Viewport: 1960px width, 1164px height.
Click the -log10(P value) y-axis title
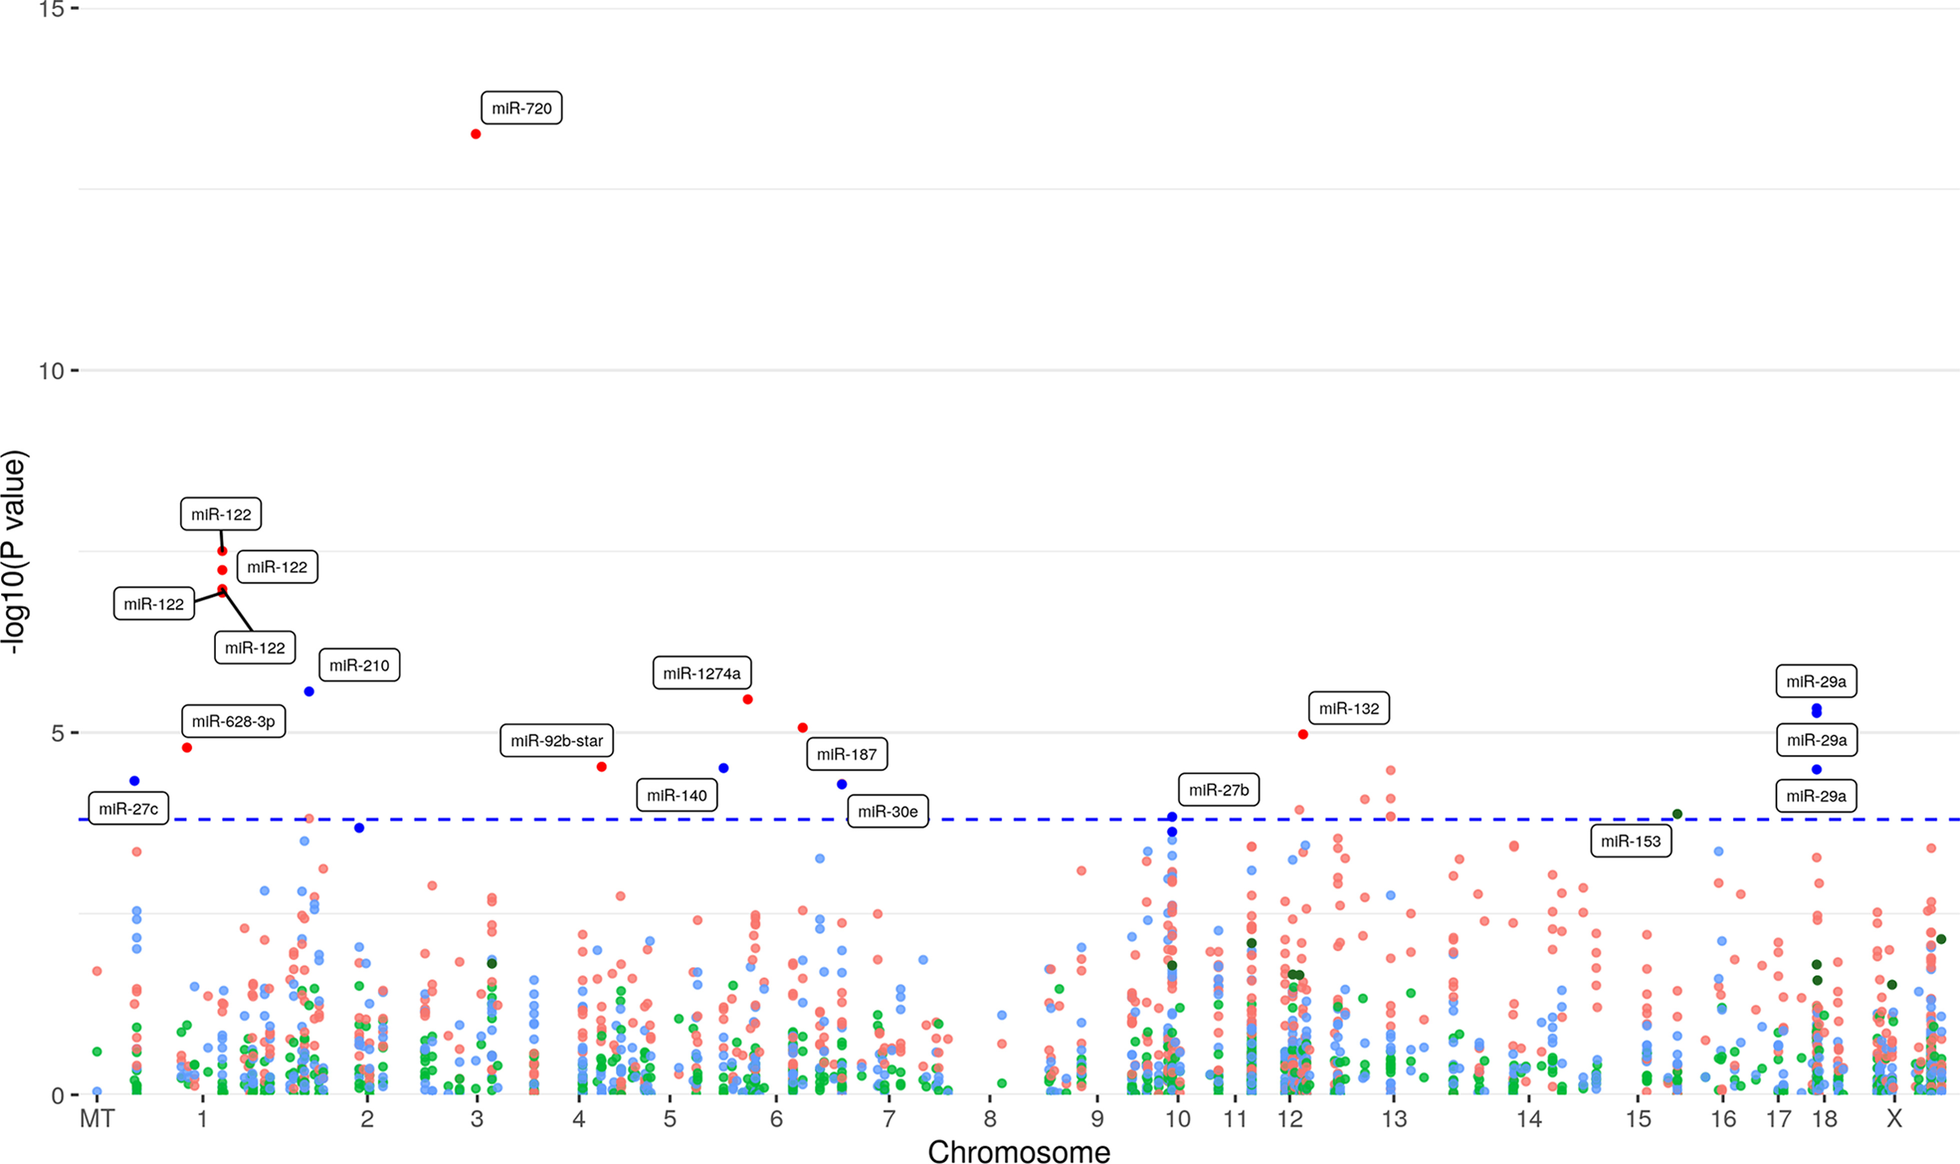coord(15,553)
